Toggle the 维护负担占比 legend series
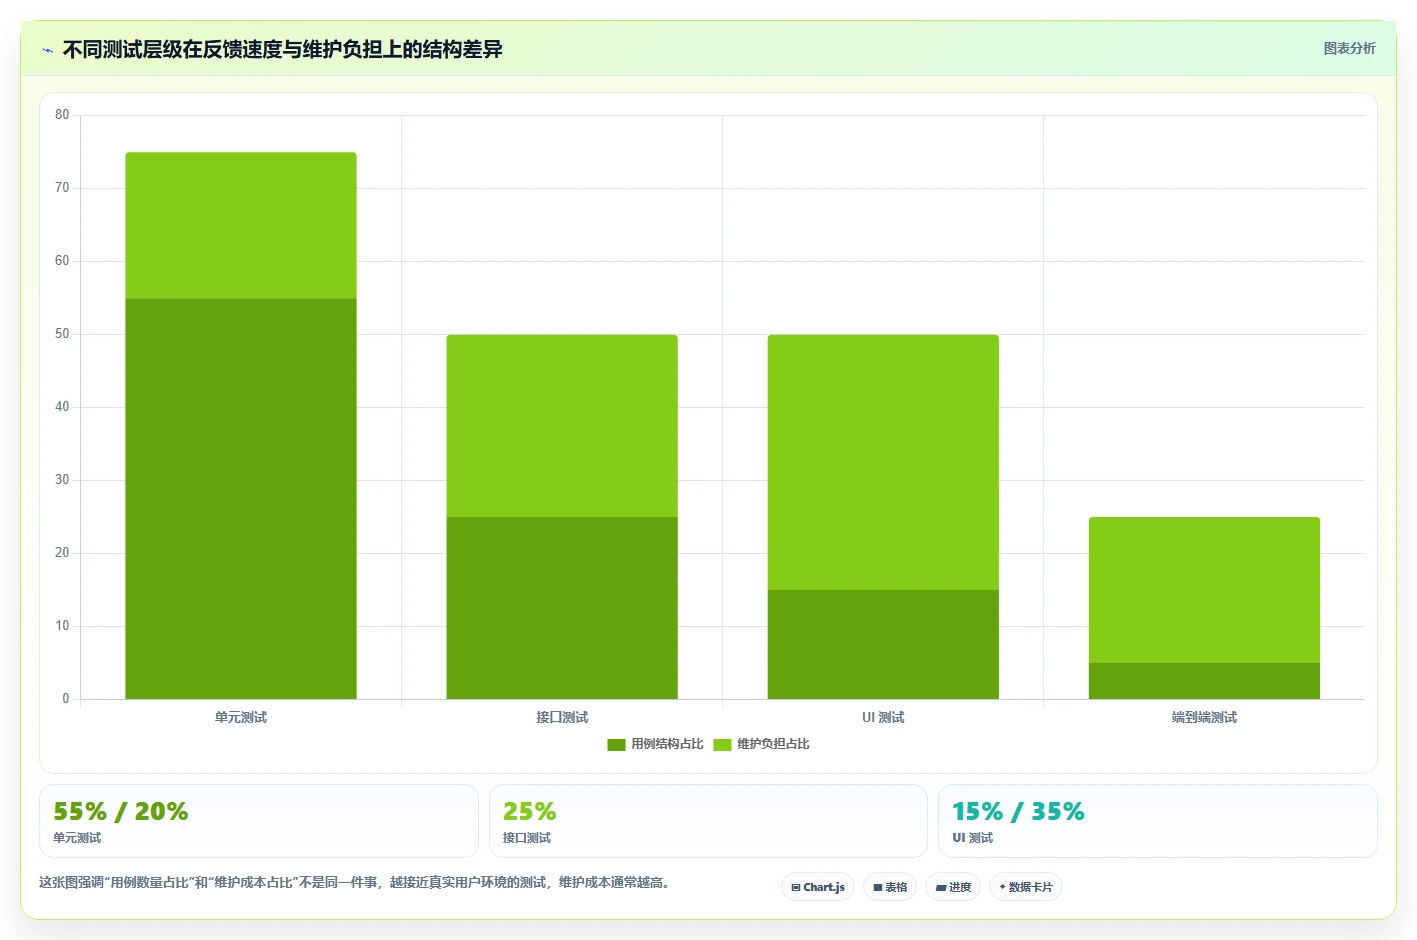Screen dimensions: 1417x940 pos(762,744)
